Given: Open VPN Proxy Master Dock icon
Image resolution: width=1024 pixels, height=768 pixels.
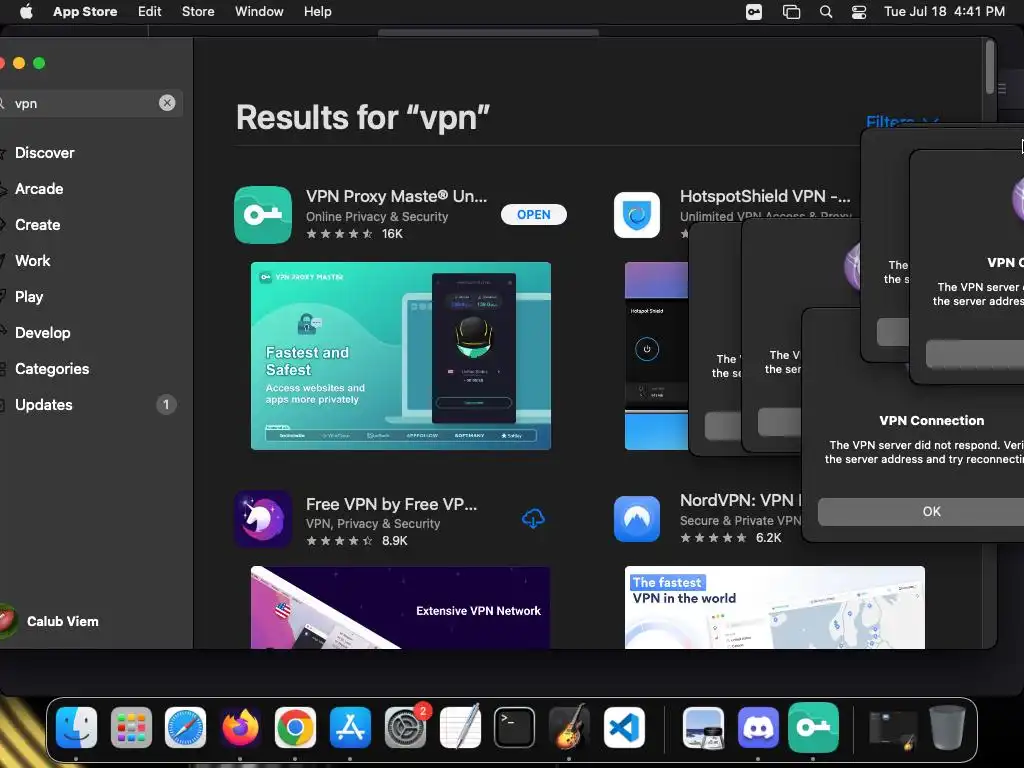Looking at the screenshot, I should tap(814, 727).
